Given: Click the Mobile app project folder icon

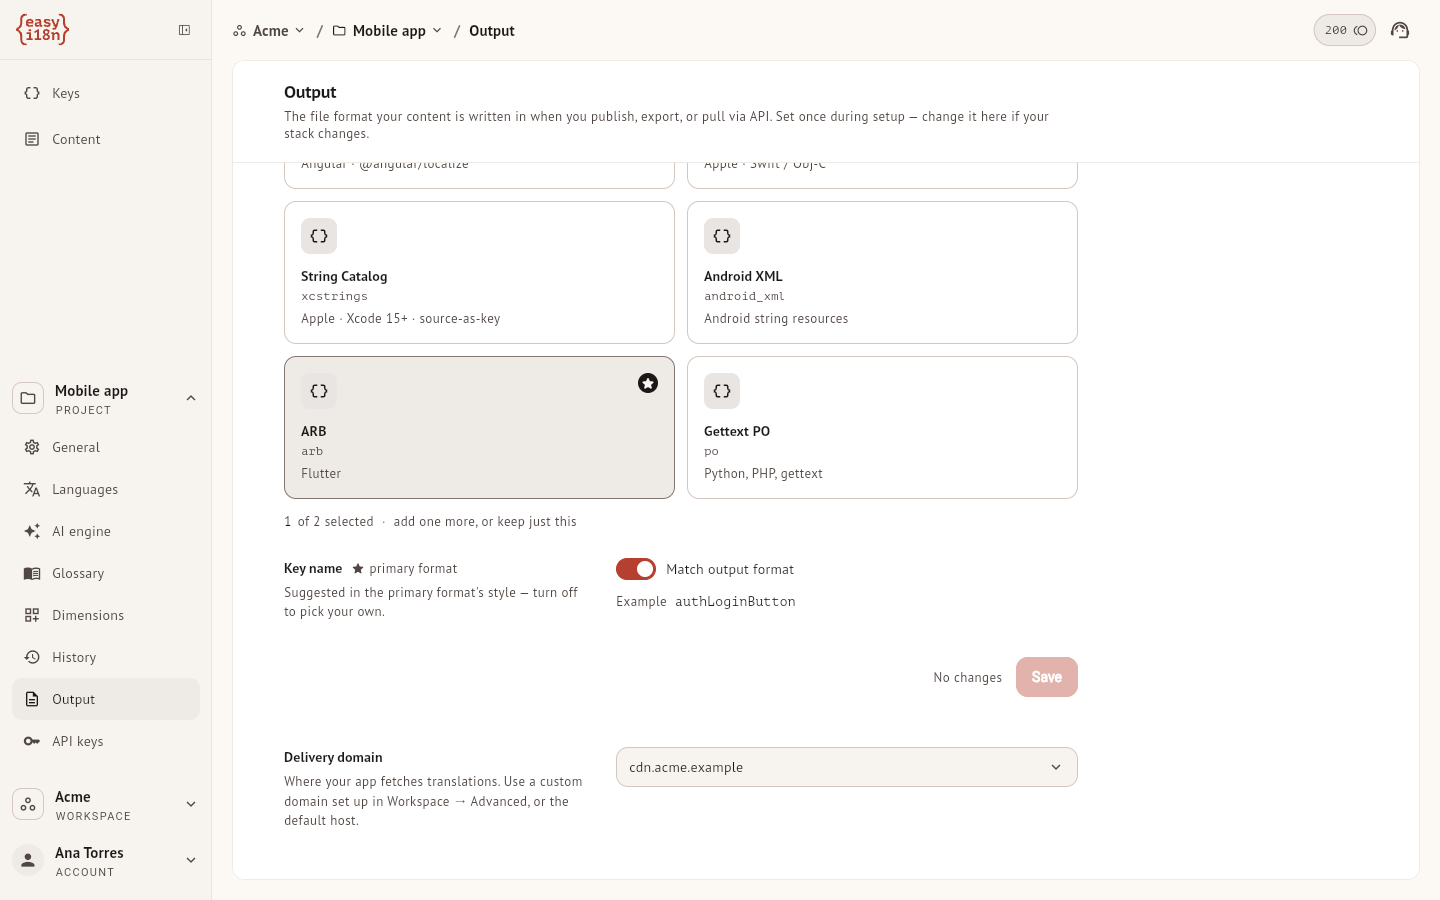Looking at the screenshot, I should tap(28, 398).
